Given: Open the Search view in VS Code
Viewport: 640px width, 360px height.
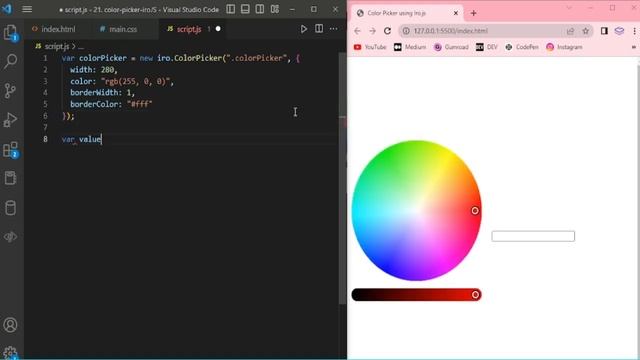Looking at the screenshot, I should (10, 62).
